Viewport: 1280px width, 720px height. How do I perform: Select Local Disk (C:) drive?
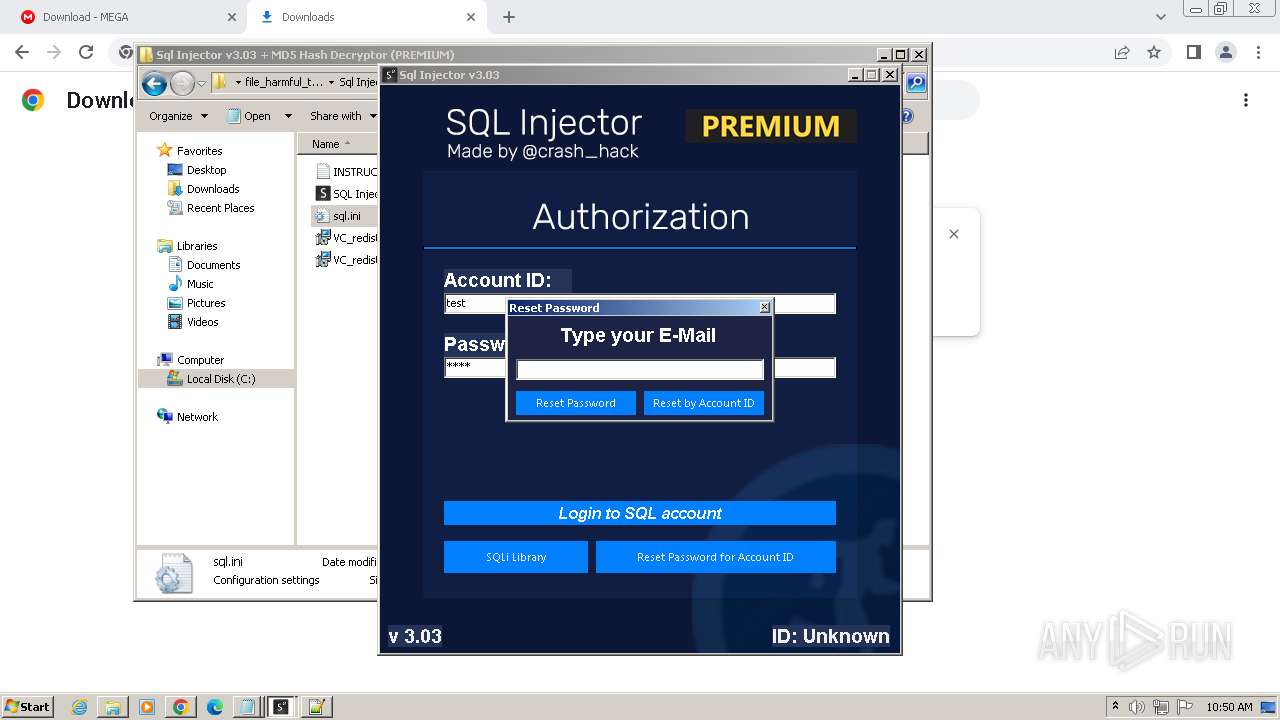pyautogui.click(x=220, y=379)
